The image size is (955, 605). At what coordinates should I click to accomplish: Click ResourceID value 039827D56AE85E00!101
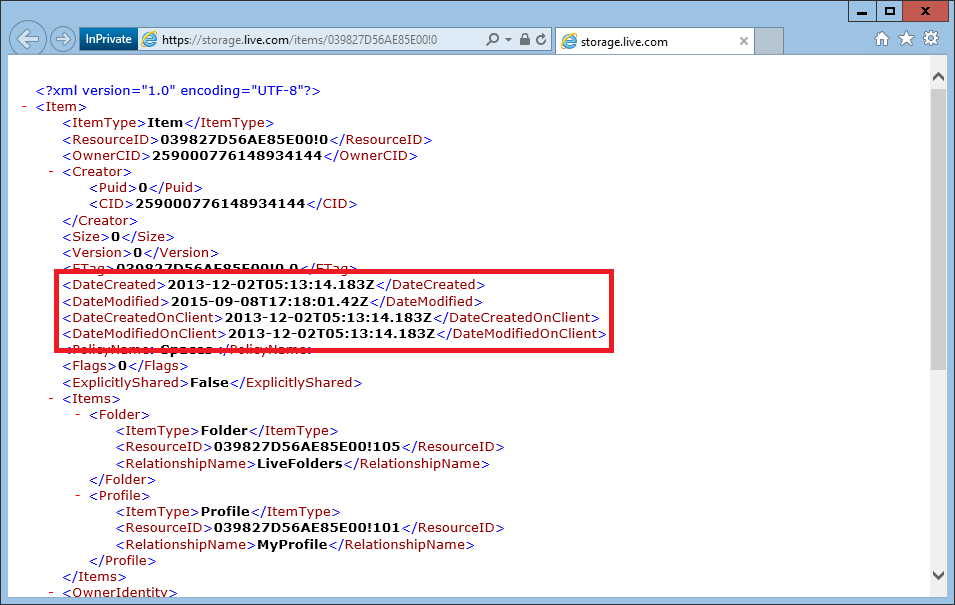307,528
